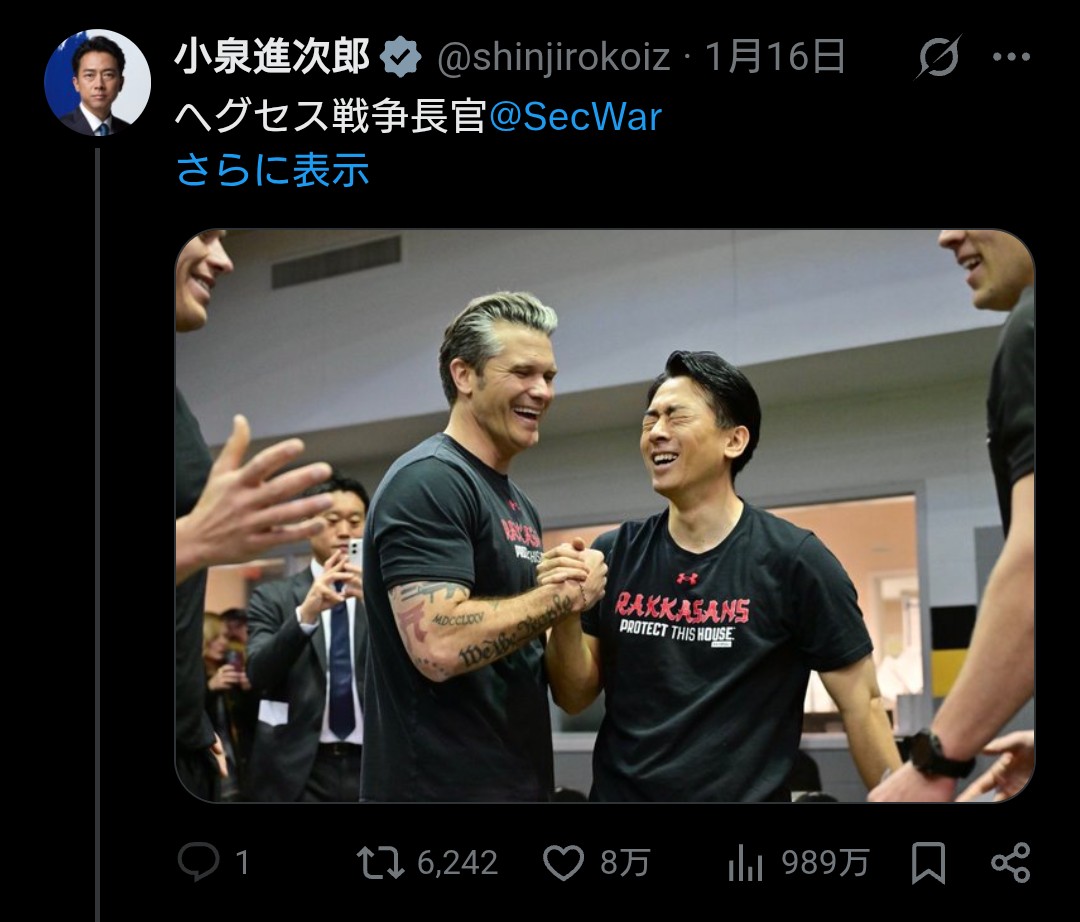
Task: Open the @SecWar mention link
Action: coord(575,116)
